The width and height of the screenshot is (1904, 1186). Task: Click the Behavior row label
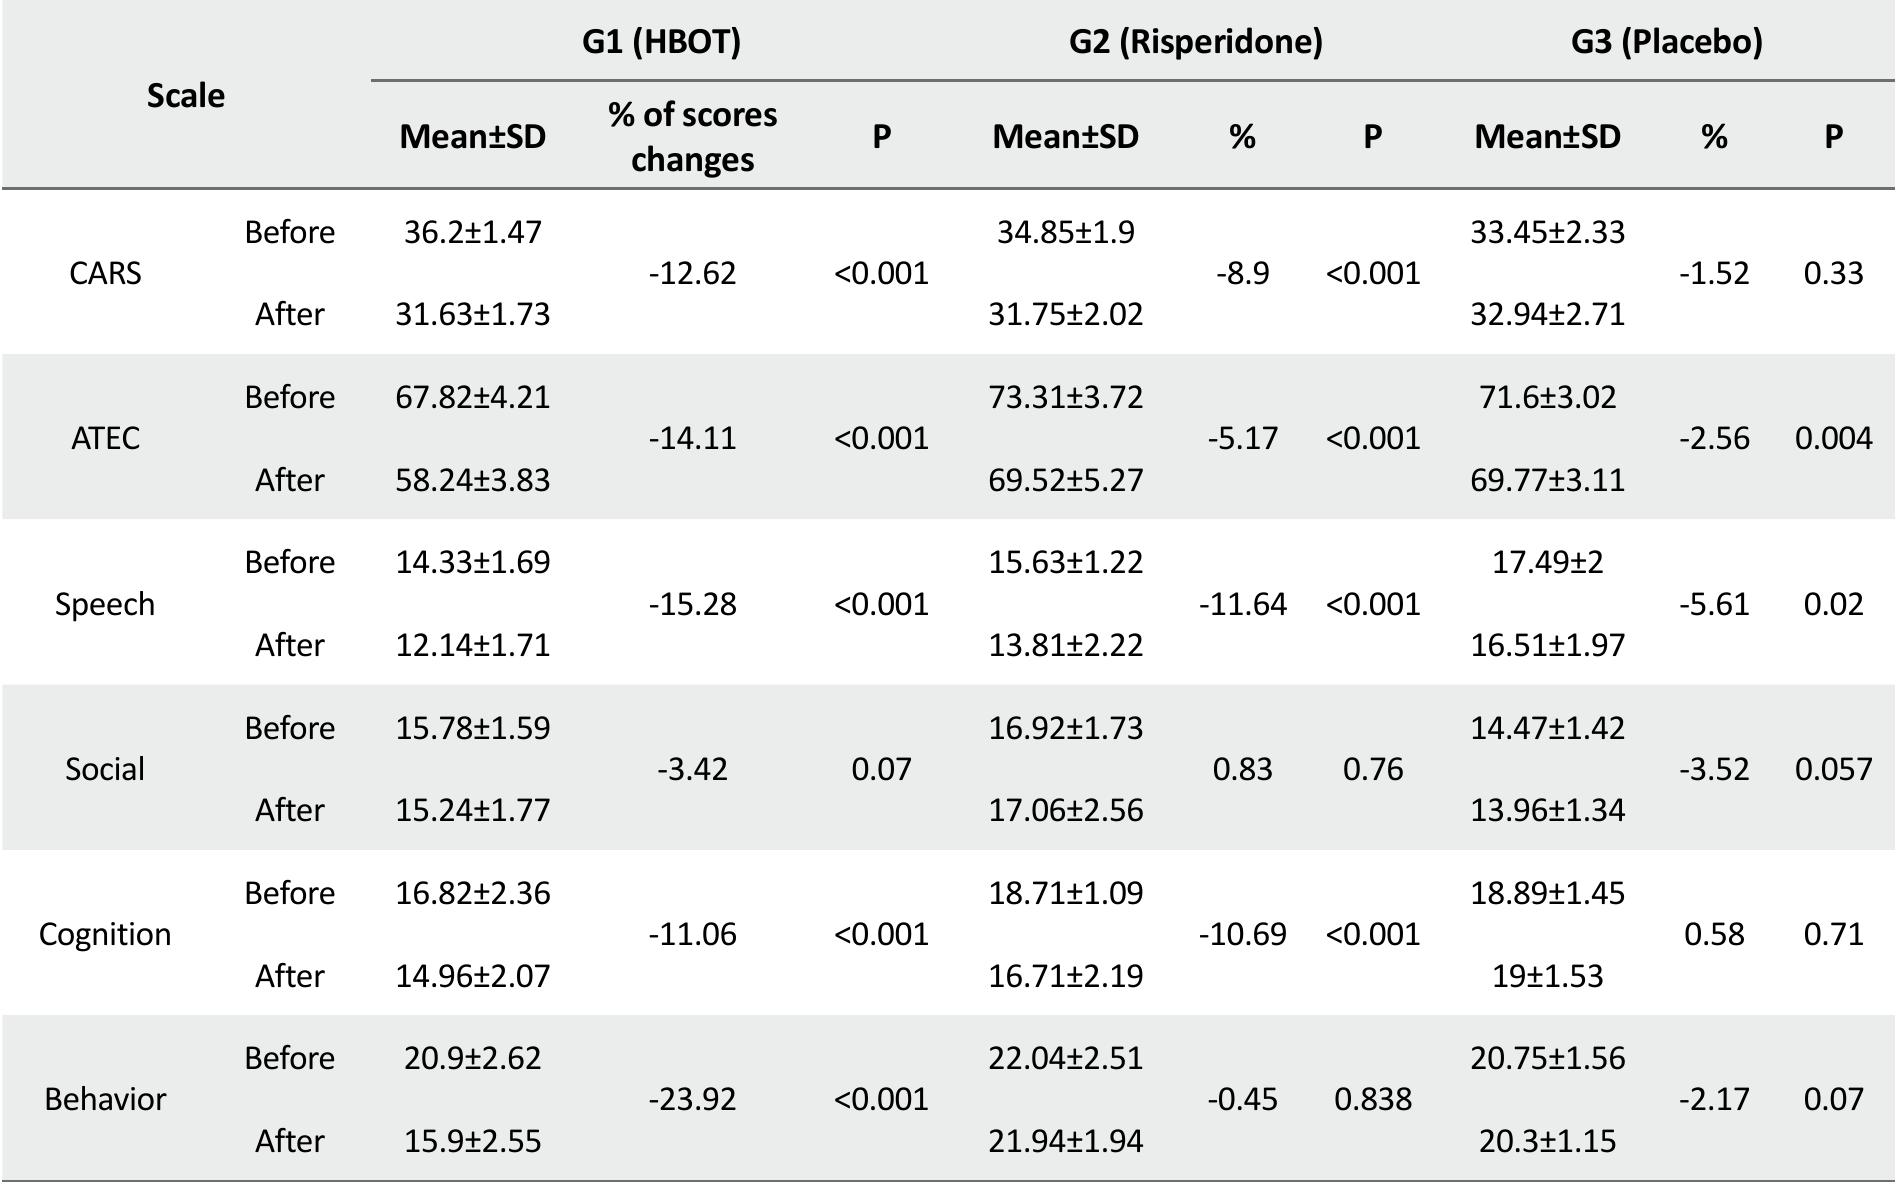click(105, 1099)
